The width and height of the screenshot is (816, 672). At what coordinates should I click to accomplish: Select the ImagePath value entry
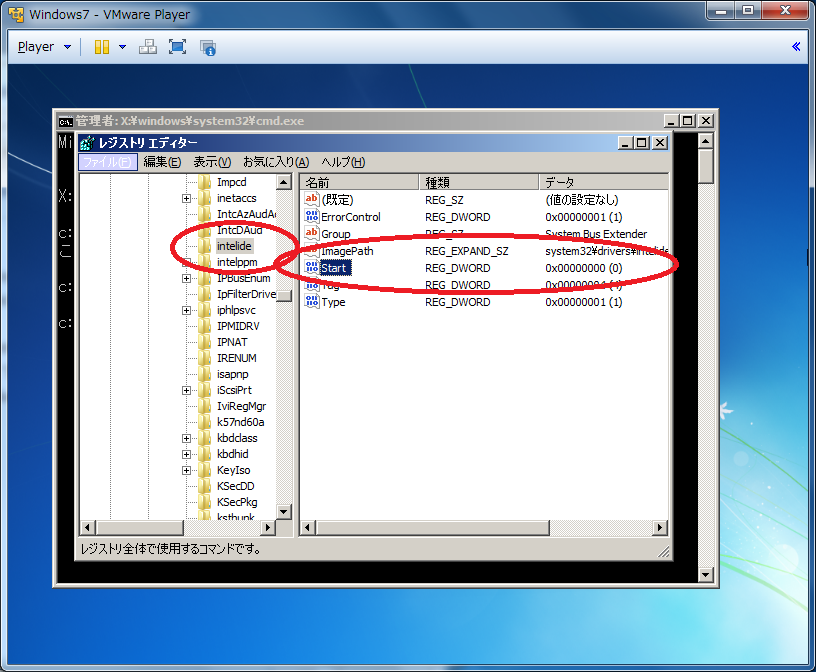(347, 251)
